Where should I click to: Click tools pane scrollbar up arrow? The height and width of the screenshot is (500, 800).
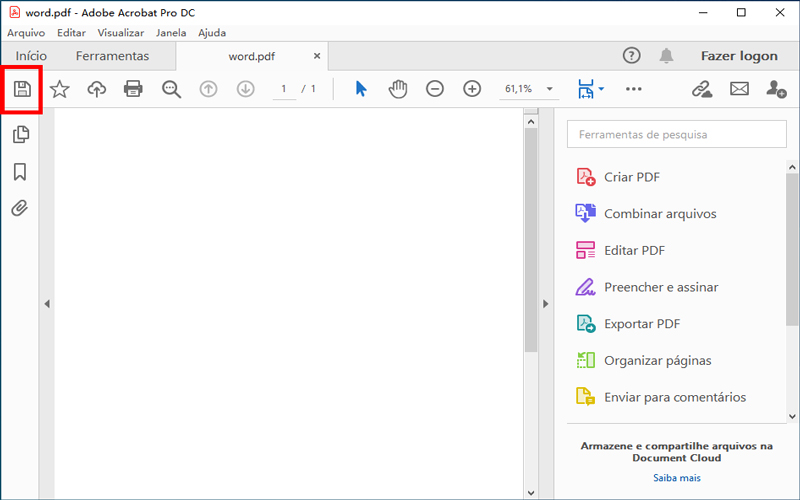click(x=792, y=167)
